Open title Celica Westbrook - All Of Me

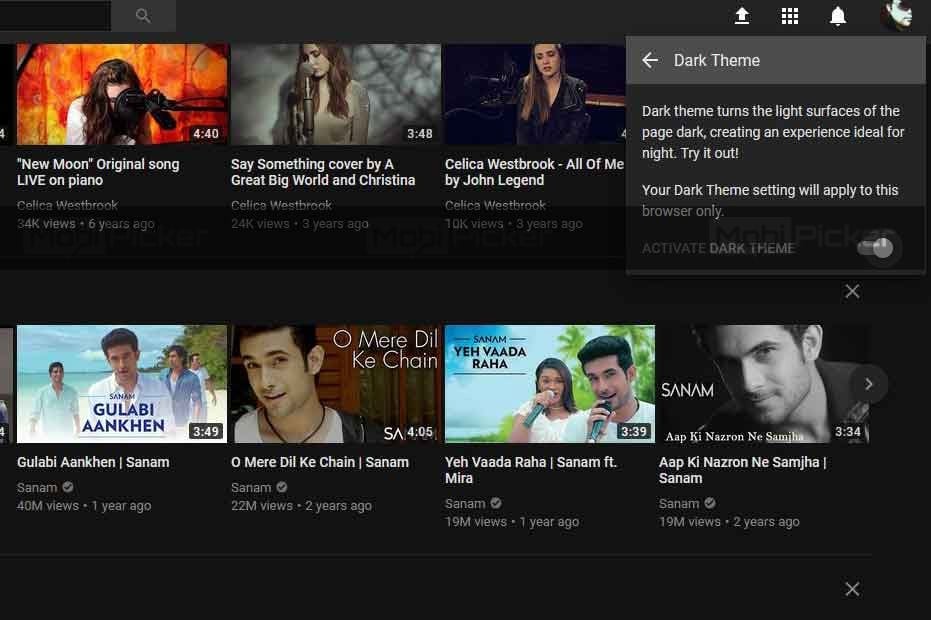pyautogui.click(x=534, y=172)
